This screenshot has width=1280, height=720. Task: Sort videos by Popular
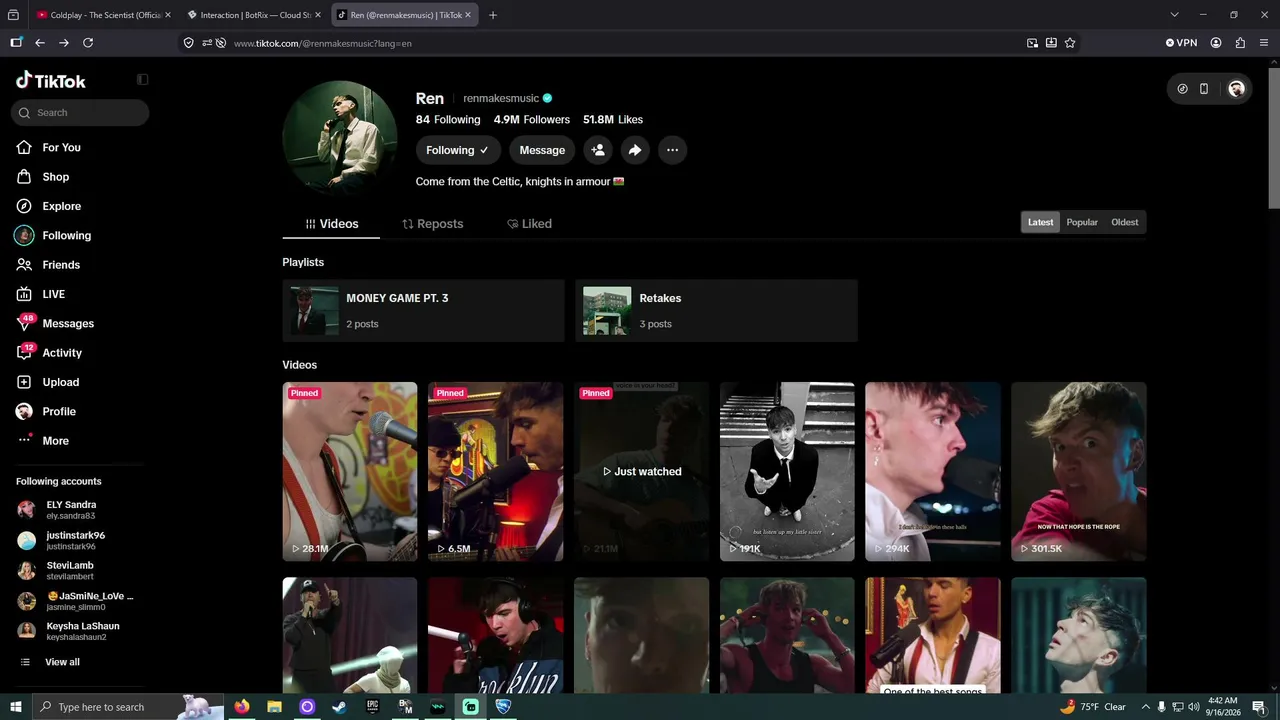pos(1082,222)
